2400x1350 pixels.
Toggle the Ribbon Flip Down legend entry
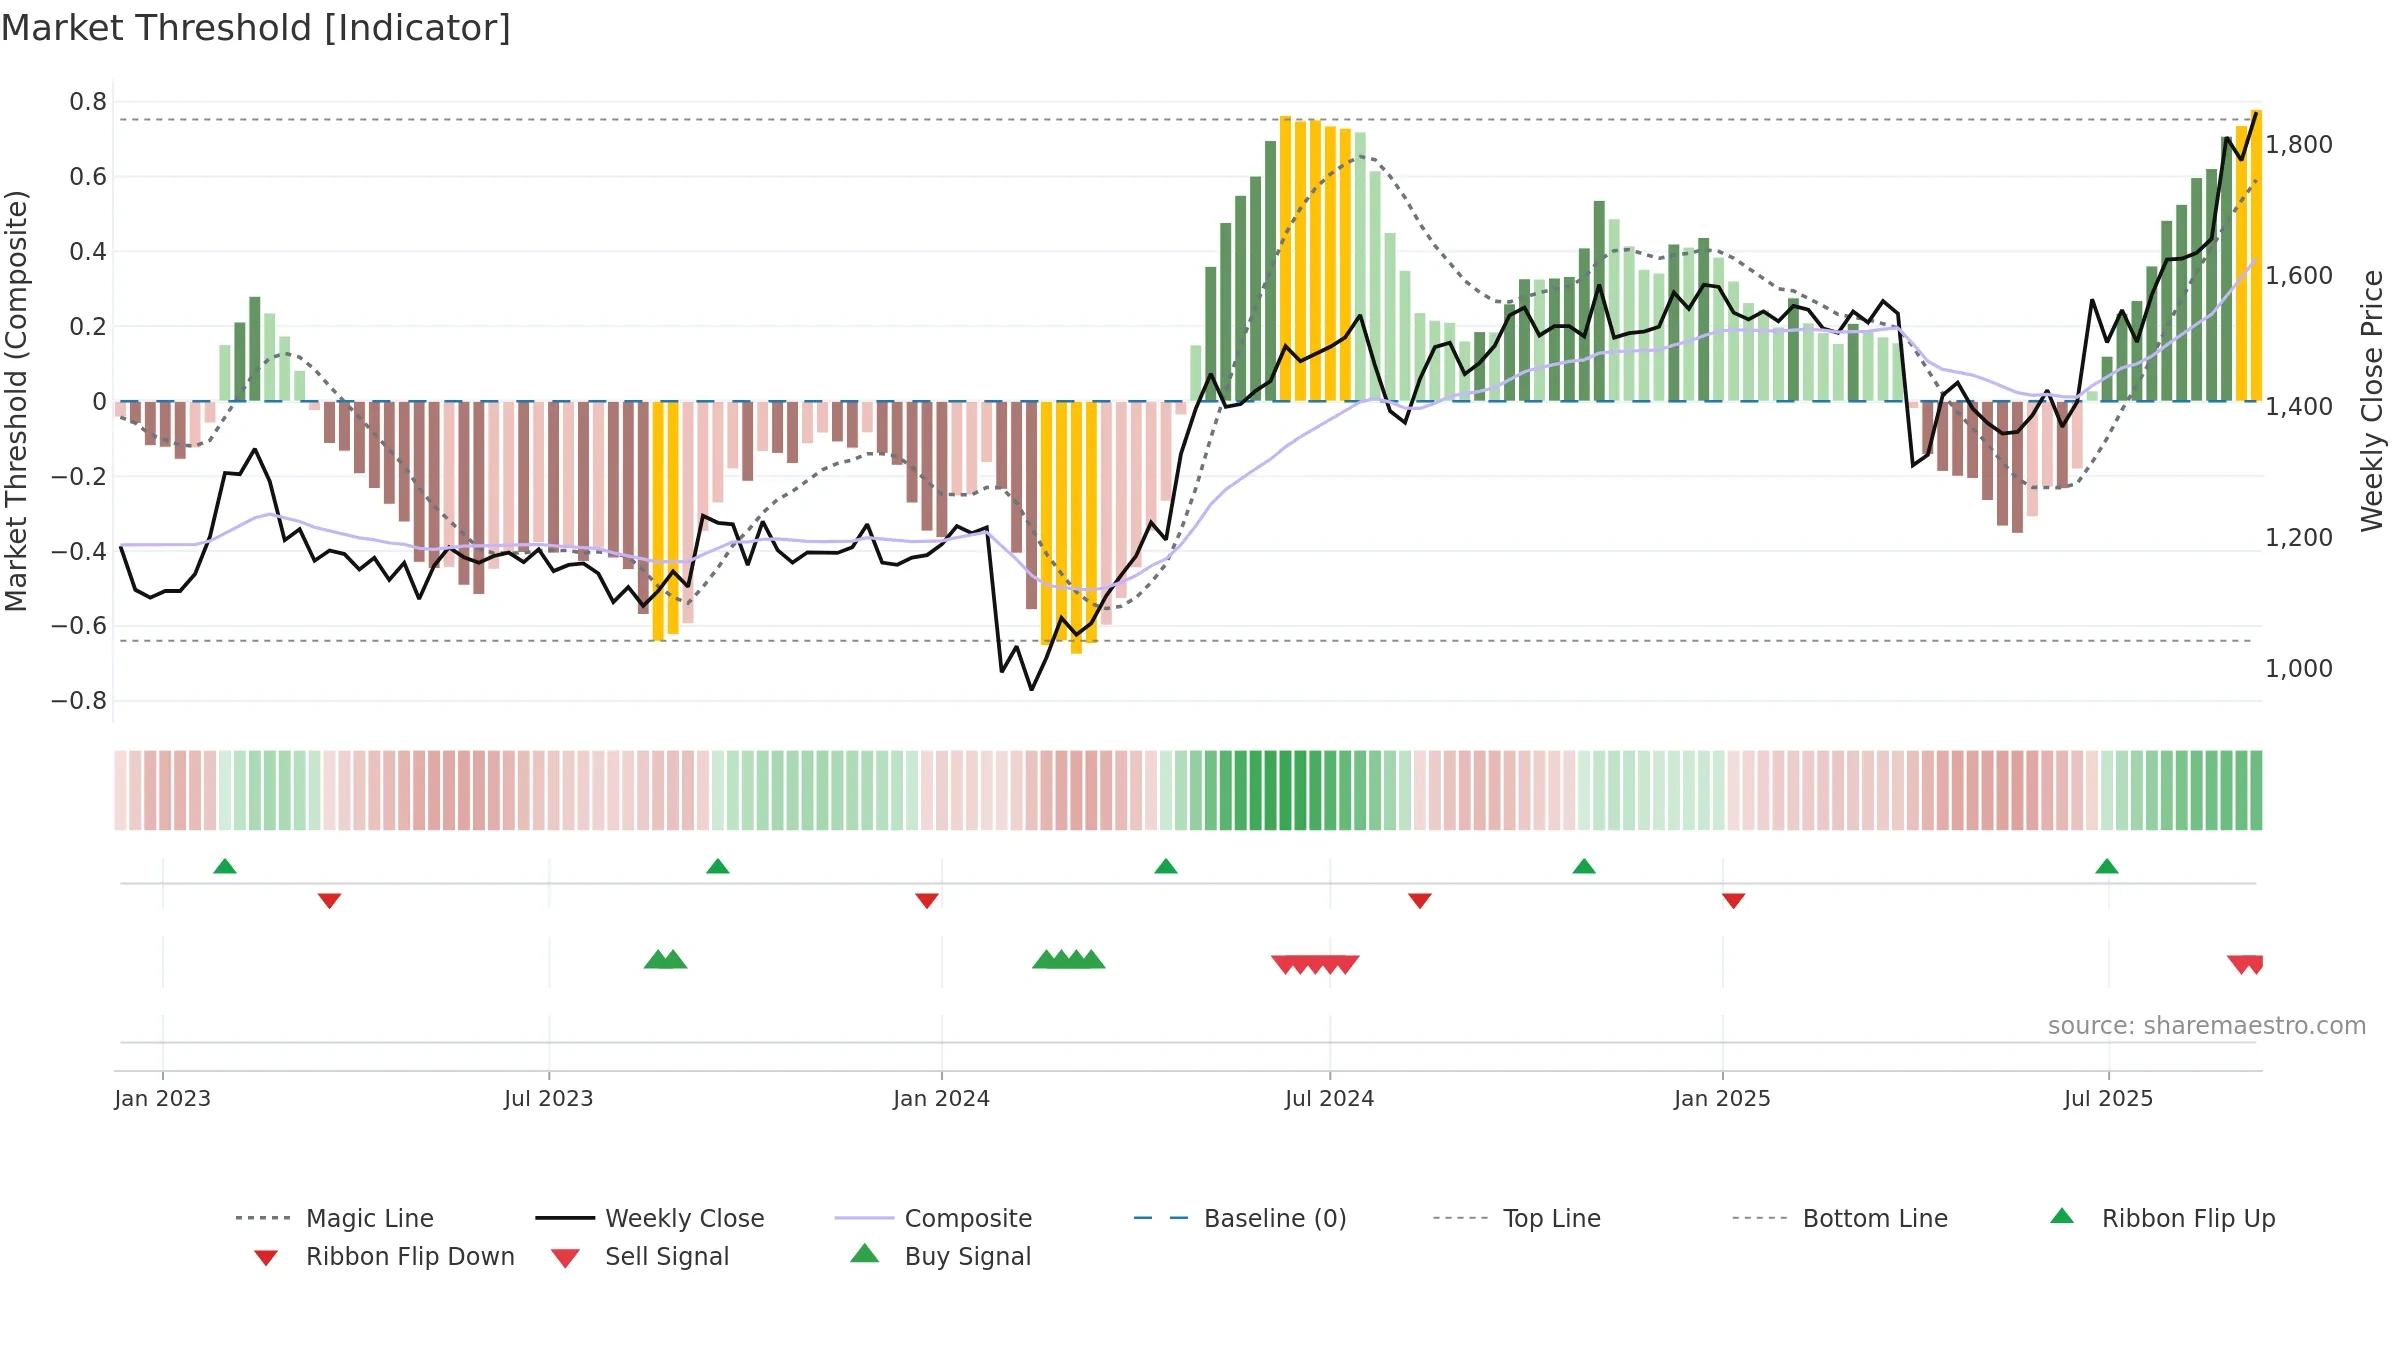384,1256
